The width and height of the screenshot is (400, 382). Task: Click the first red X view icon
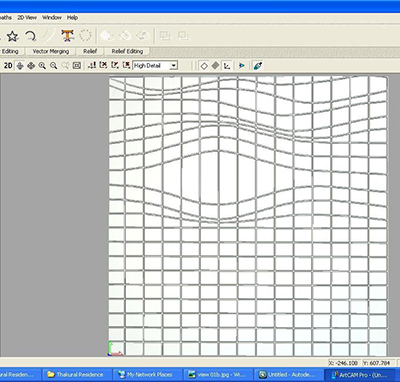(103, 65)
